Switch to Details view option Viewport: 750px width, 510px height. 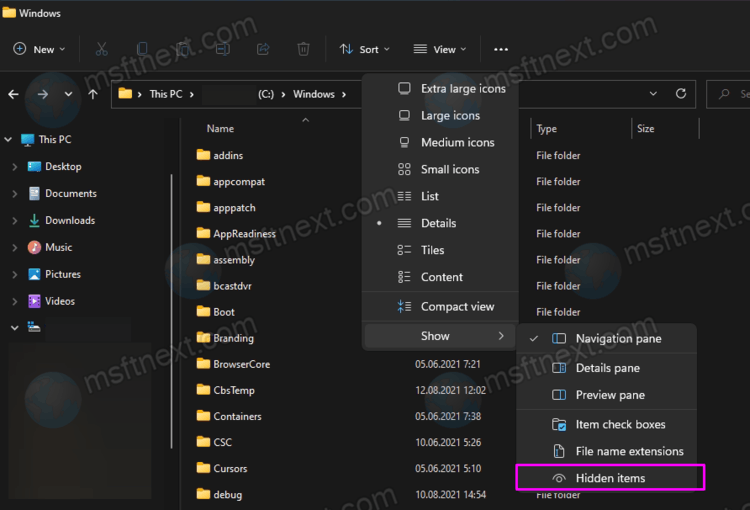[440, 223]
